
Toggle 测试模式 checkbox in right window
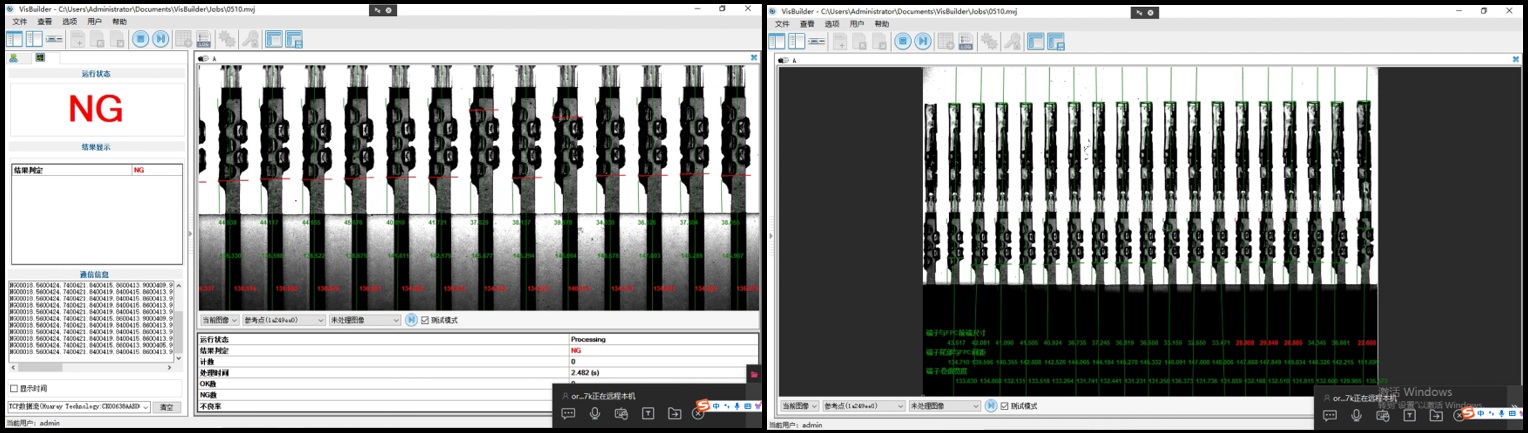coord(1005,406)
